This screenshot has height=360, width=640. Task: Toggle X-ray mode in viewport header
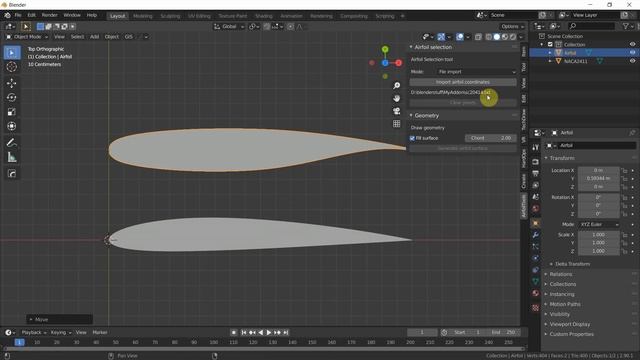(478, 37)
